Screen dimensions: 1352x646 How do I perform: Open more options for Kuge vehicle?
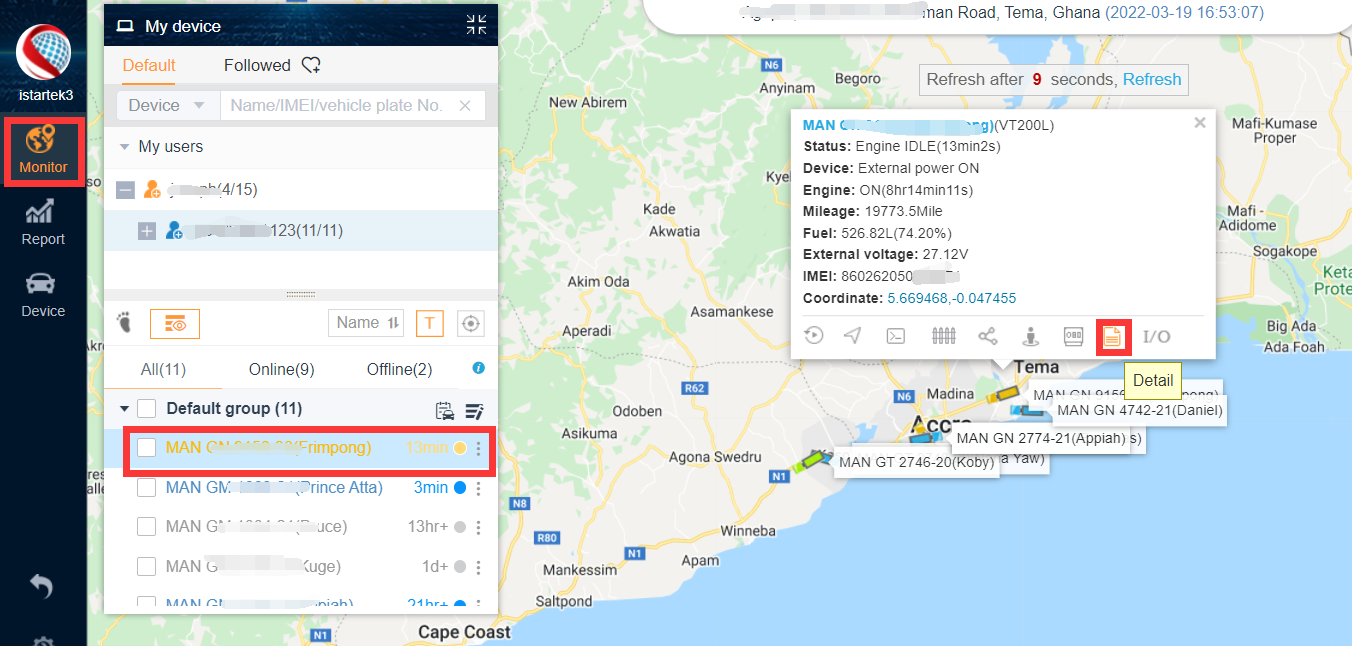pyautogui.click(x=478, y=567)
